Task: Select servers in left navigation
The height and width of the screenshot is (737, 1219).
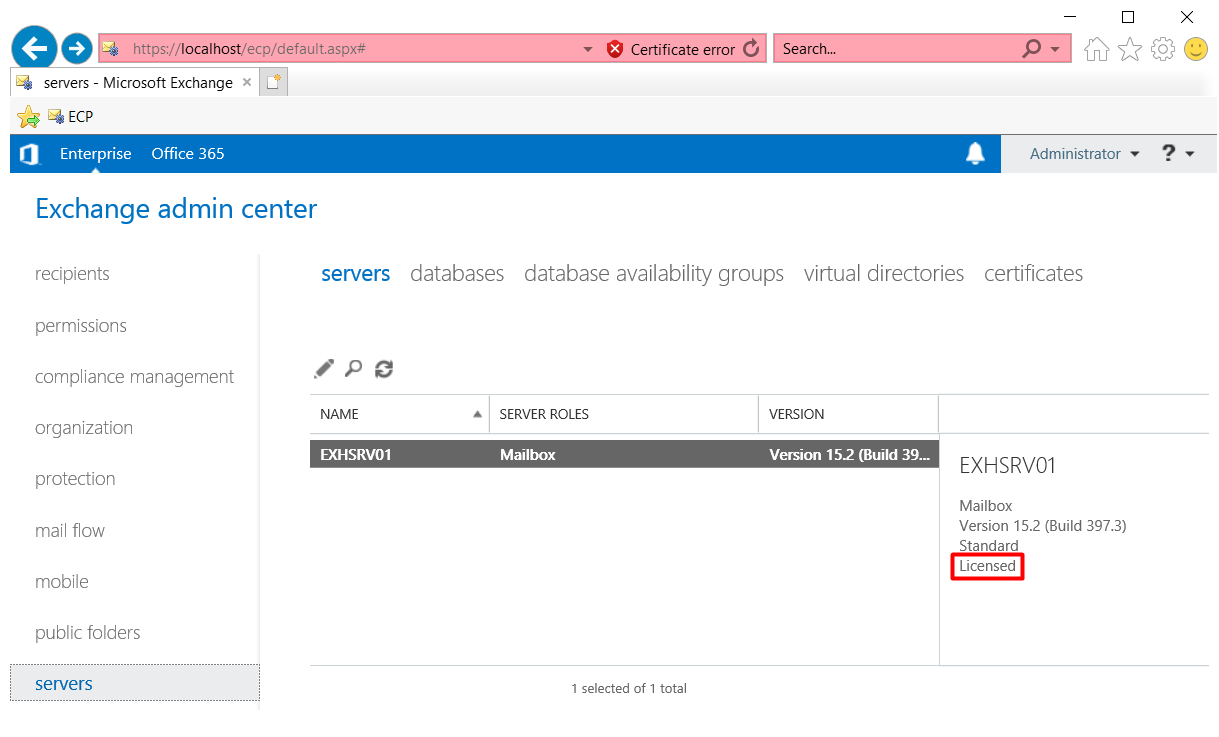Action: tap(134, 683)
